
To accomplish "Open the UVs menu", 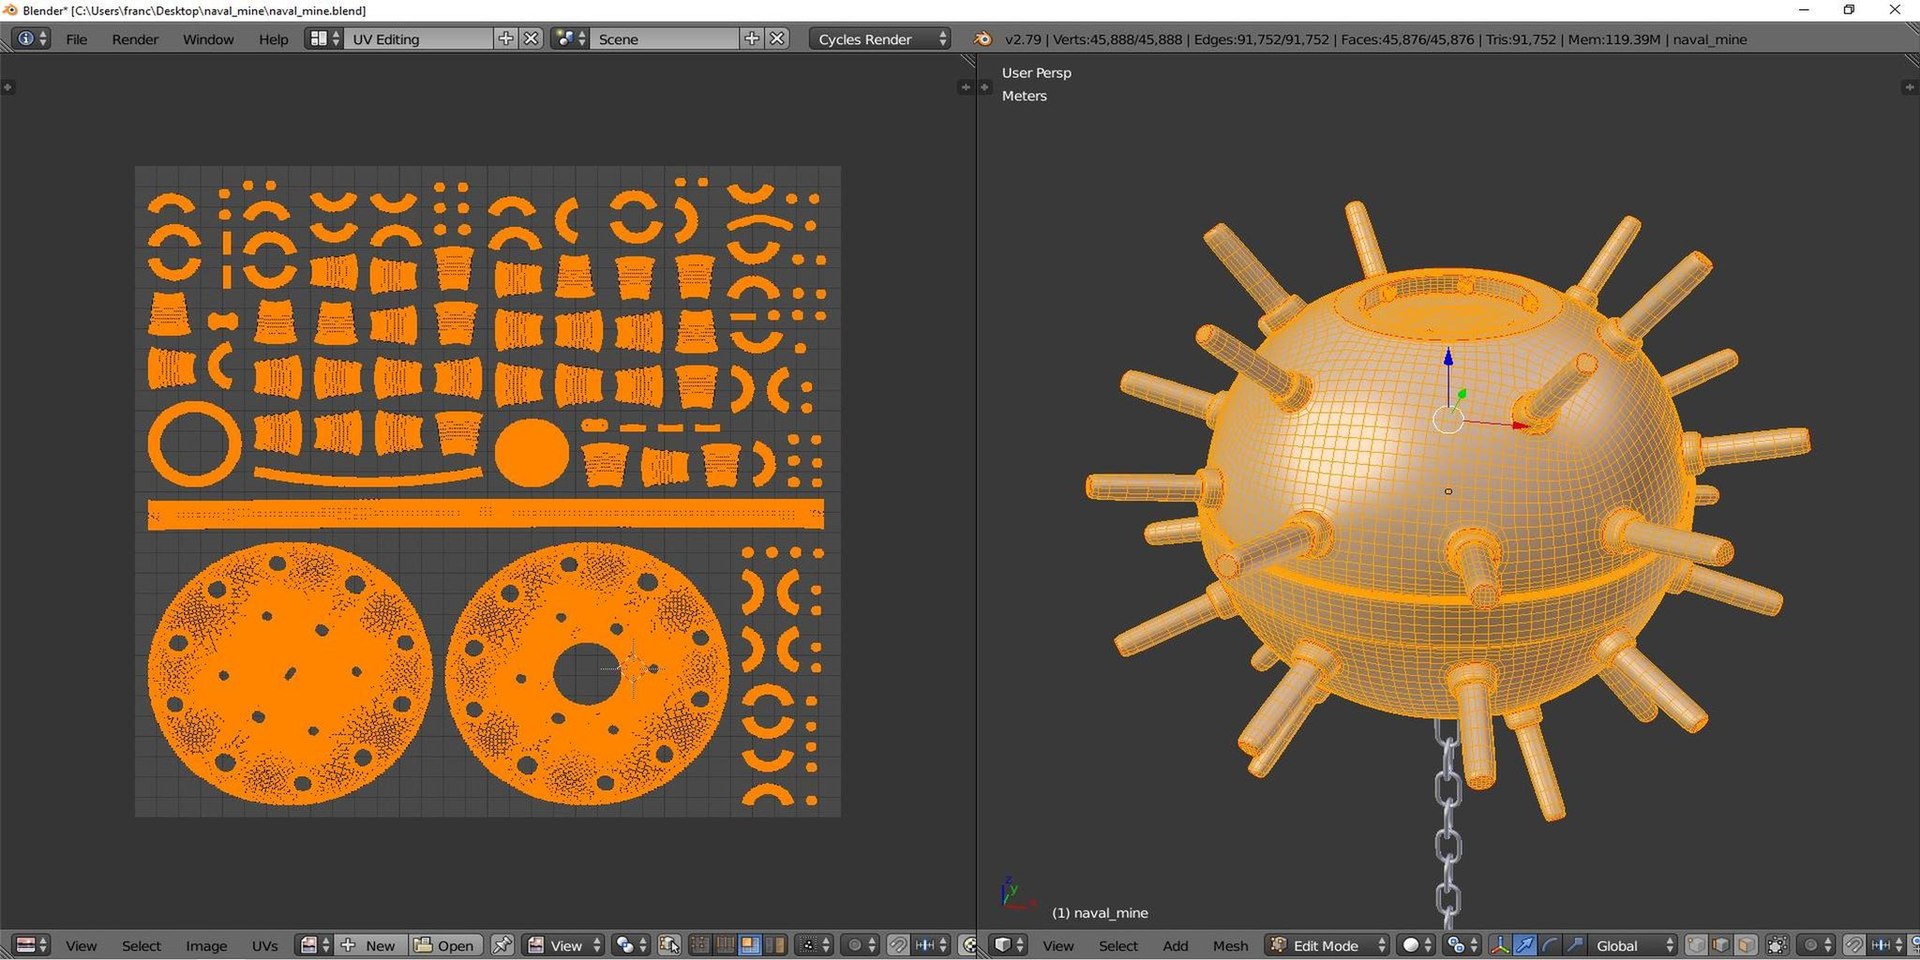I will click(x=265, y=946).
